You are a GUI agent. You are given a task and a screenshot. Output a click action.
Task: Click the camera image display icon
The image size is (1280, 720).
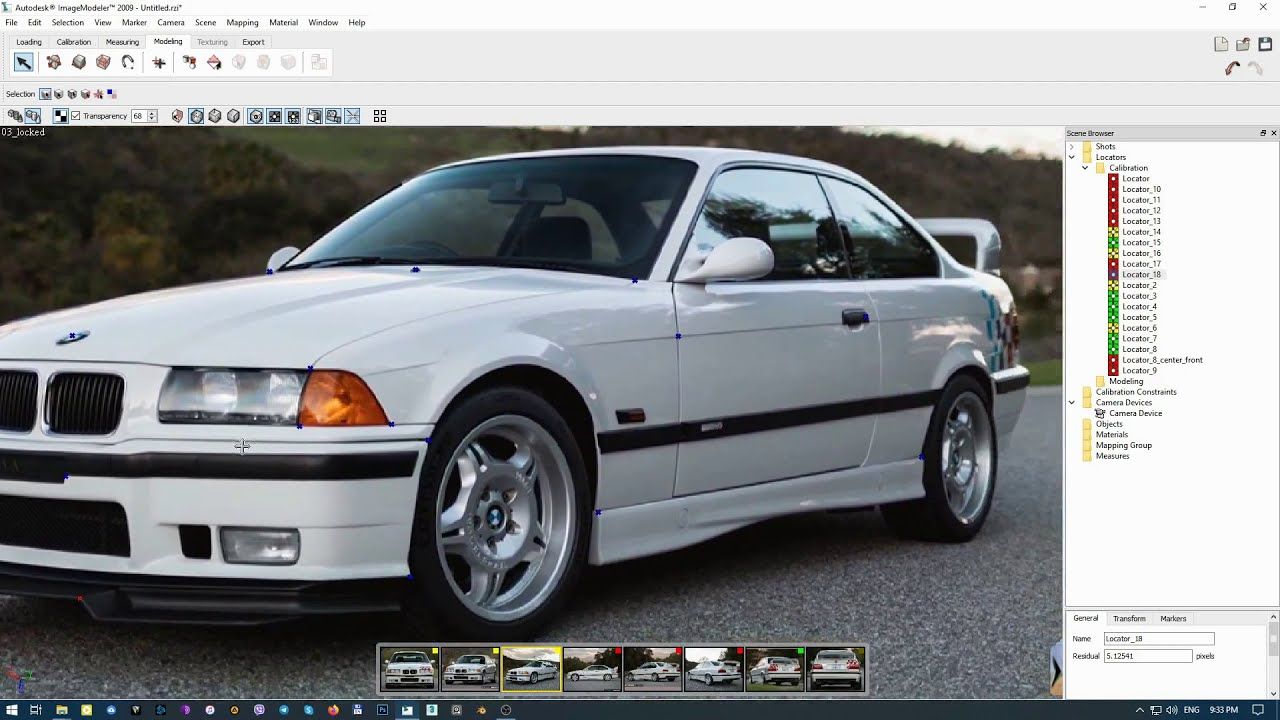click(335, 115)
